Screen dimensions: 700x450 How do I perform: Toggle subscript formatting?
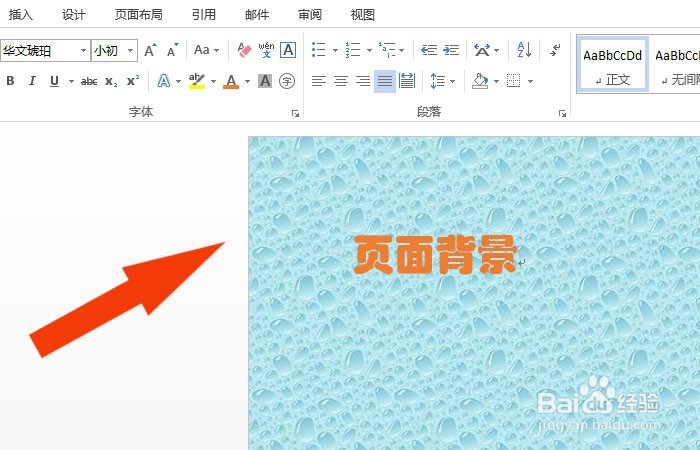pyautogui.click(x=111, y=81)
